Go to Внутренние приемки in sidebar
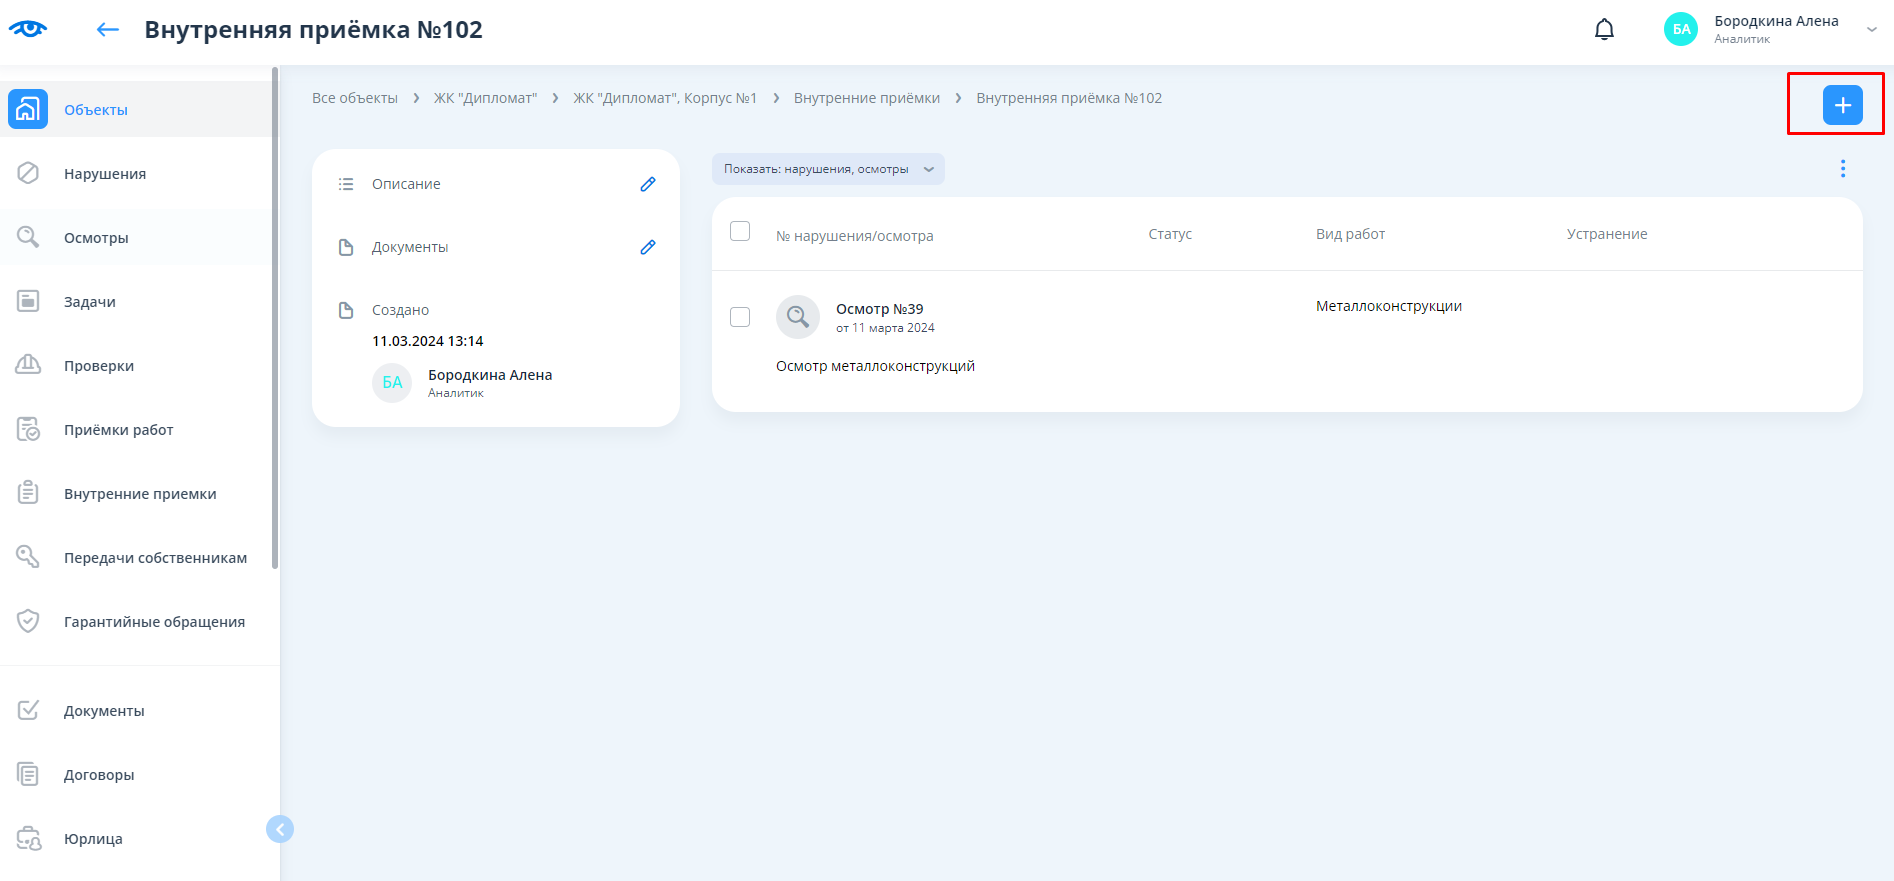Screen dimensions: 1894x881 point(140,494)
